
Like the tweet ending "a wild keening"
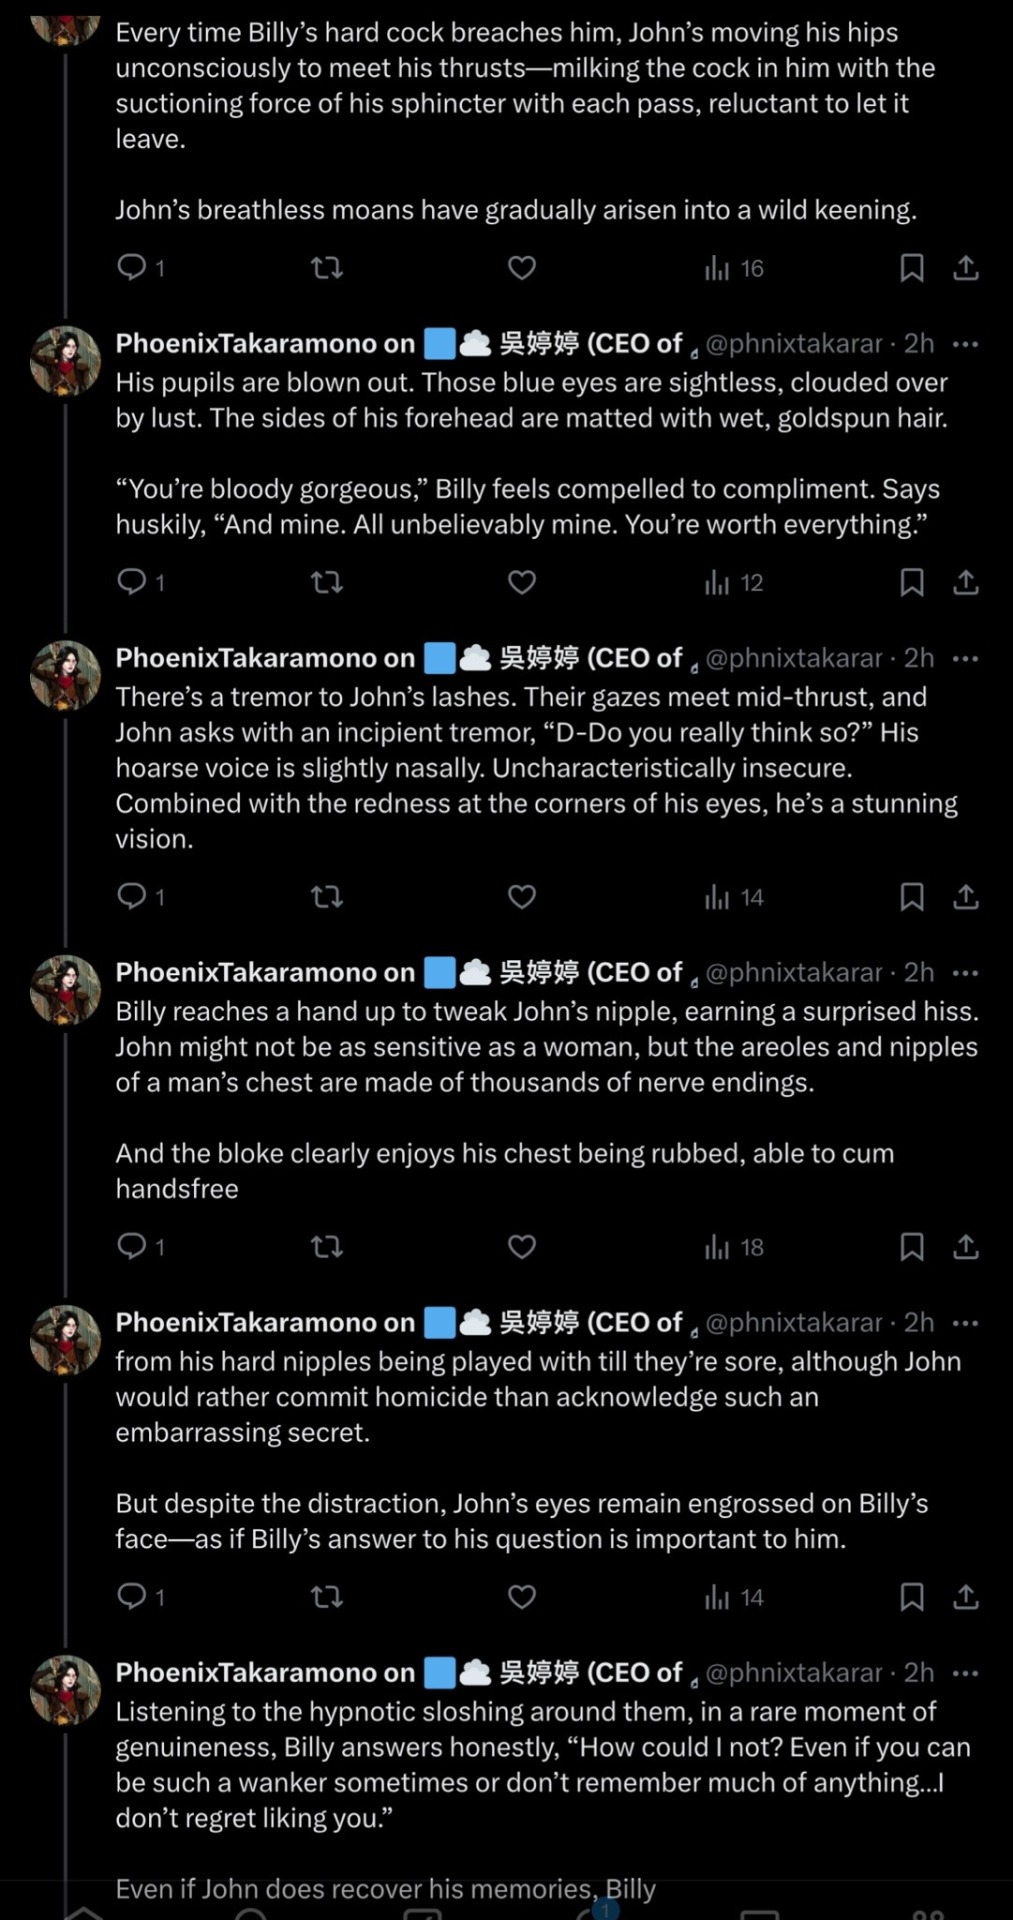[x=522, y=268]
